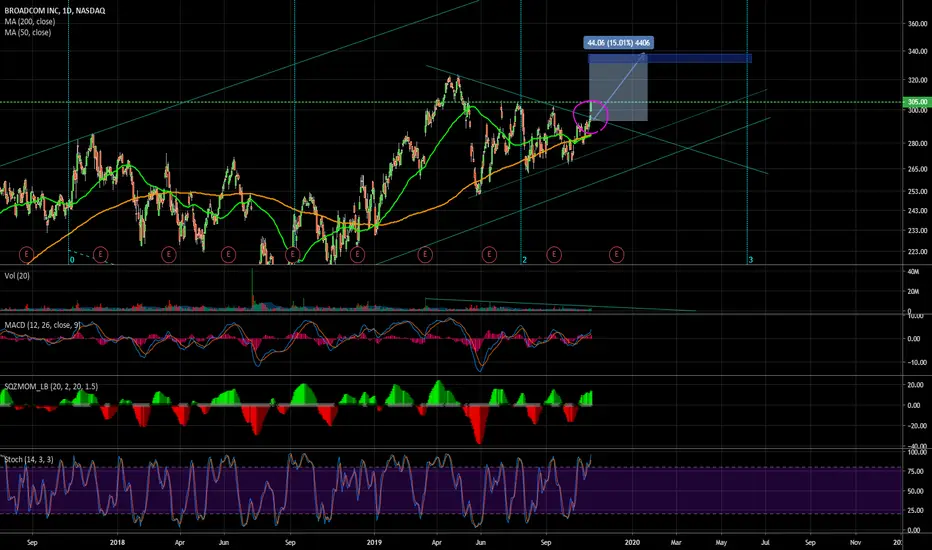This screenshot has width=932, height=550.
Task: Click the 265.00 price axis label
Action: pos(917,169)
